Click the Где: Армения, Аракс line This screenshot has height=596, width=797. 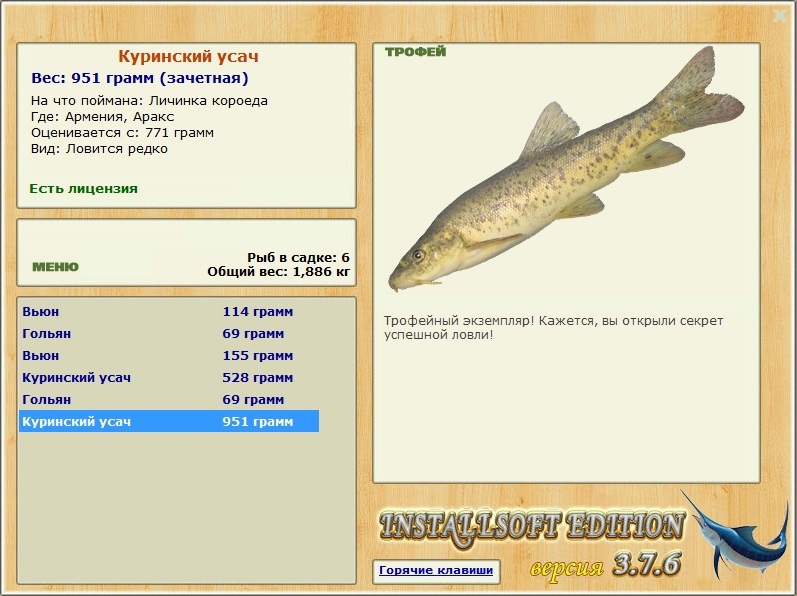pos(102,117)
